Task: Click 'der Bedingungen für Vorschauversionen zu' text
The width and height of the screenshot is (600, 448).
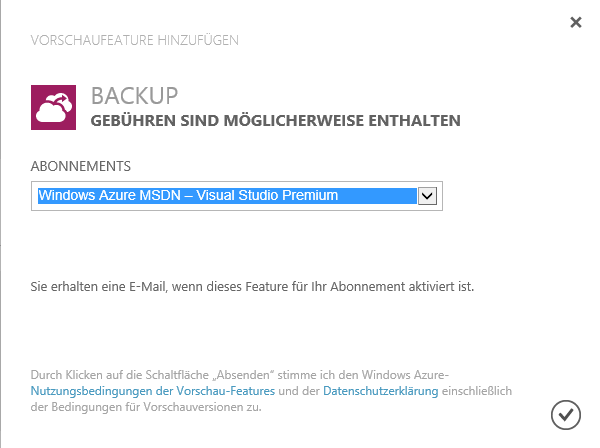Action: pyautogui.click(x=147, y=408)
